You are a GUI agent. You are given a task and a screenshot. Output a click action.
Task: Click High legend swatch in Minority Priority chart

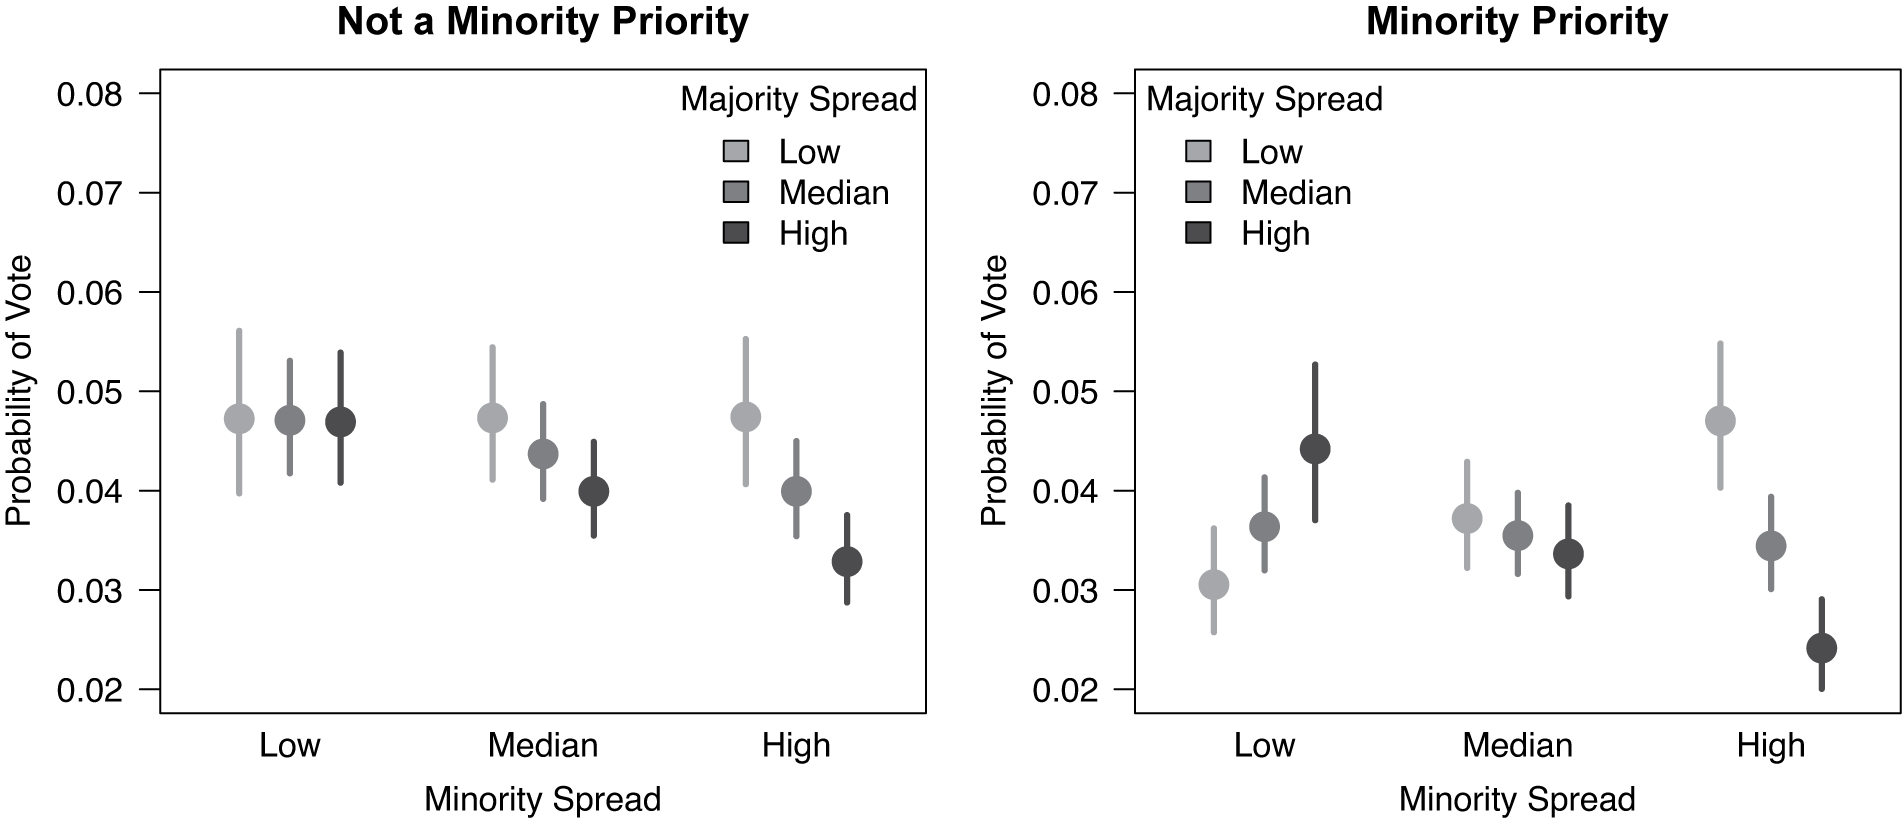pyautogui.click(x=1198, y=233)
